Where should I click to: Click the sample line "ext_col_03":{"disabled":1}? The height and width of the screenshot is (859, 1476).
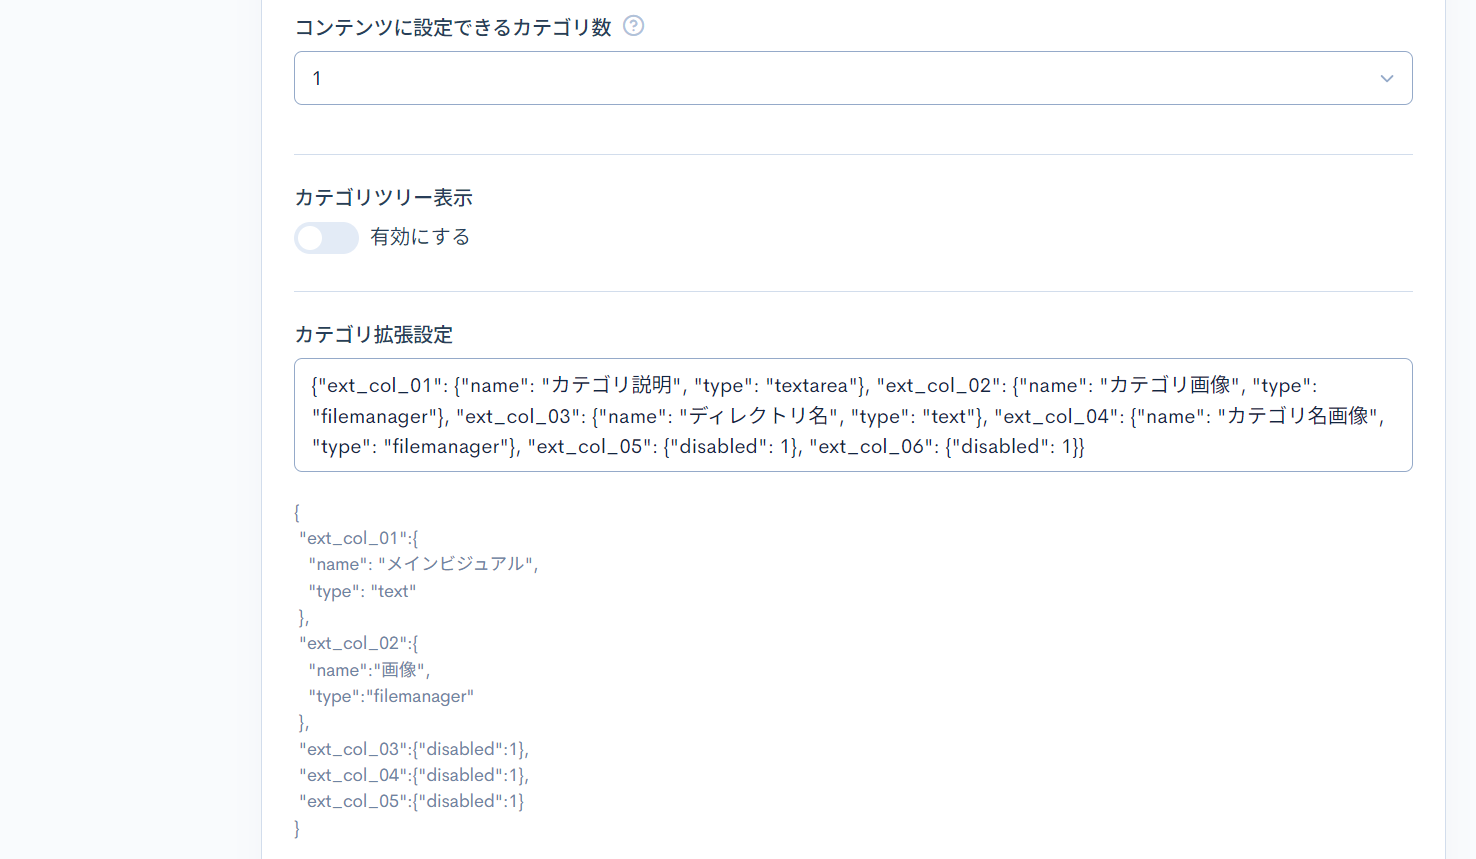(413, 749)
